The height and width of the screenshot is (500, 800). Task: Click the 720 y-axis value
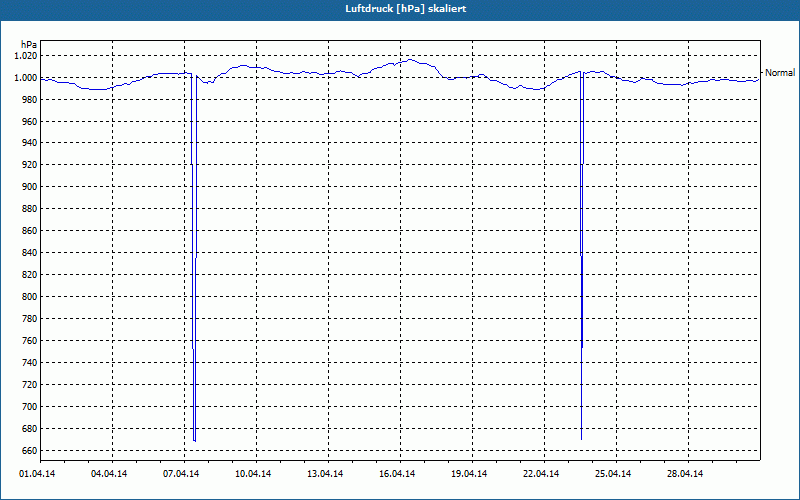point(30,385)
